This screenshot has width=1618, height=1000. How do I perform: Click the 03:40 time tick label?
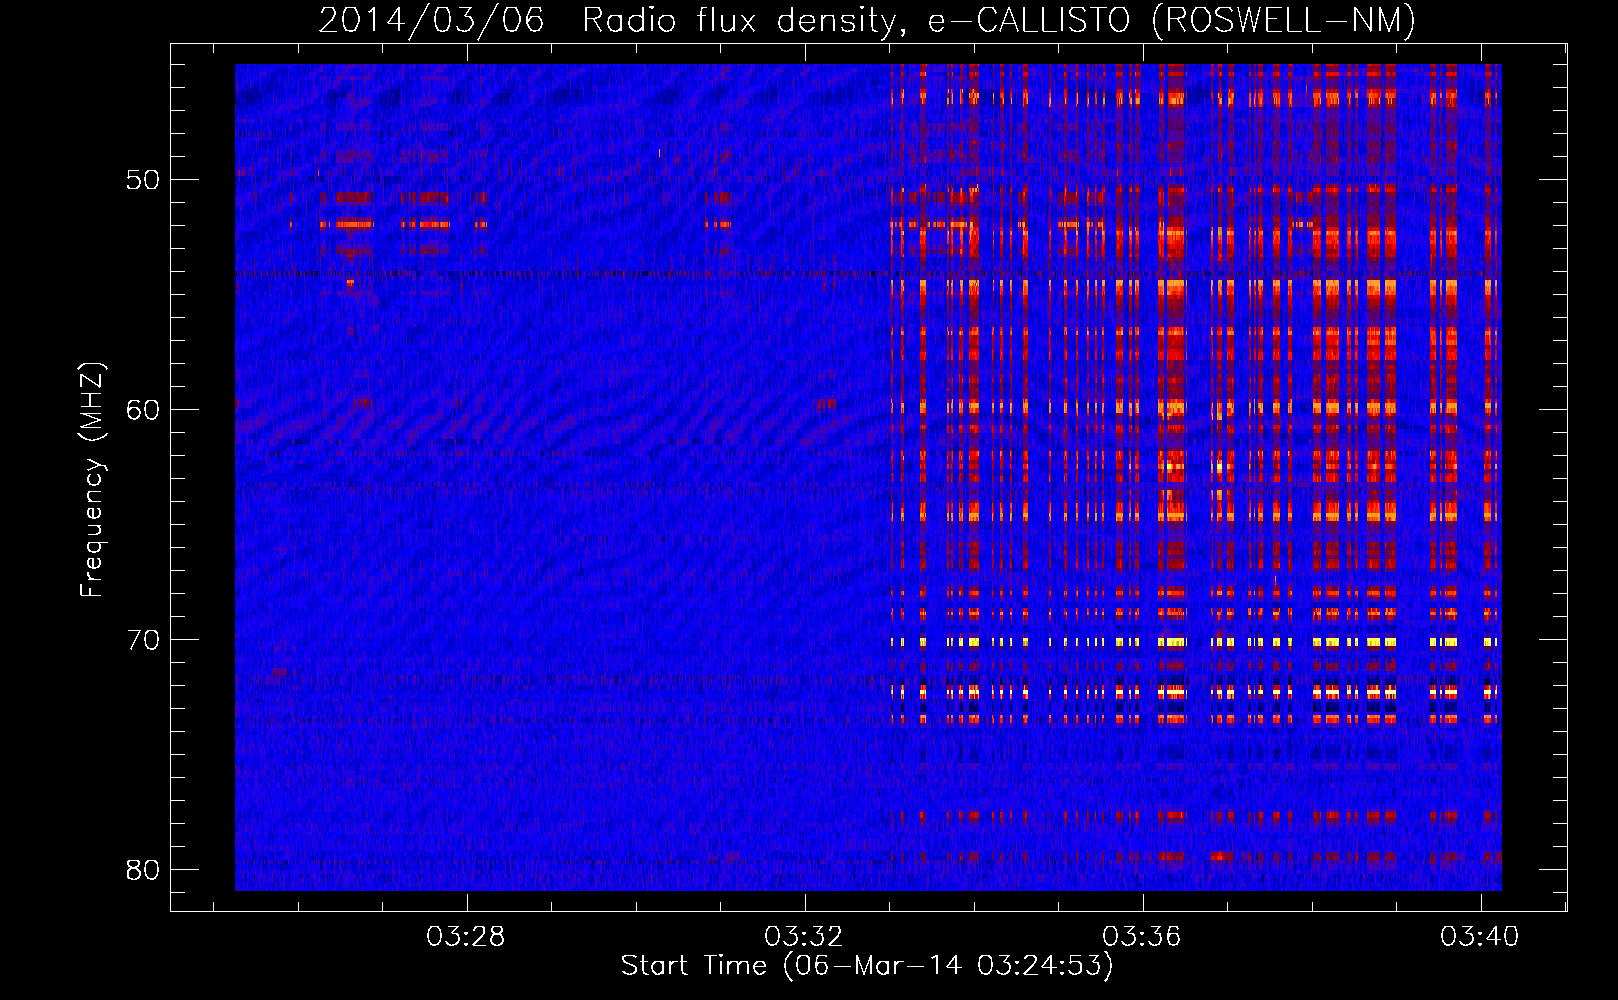[x=1480, y=937]
